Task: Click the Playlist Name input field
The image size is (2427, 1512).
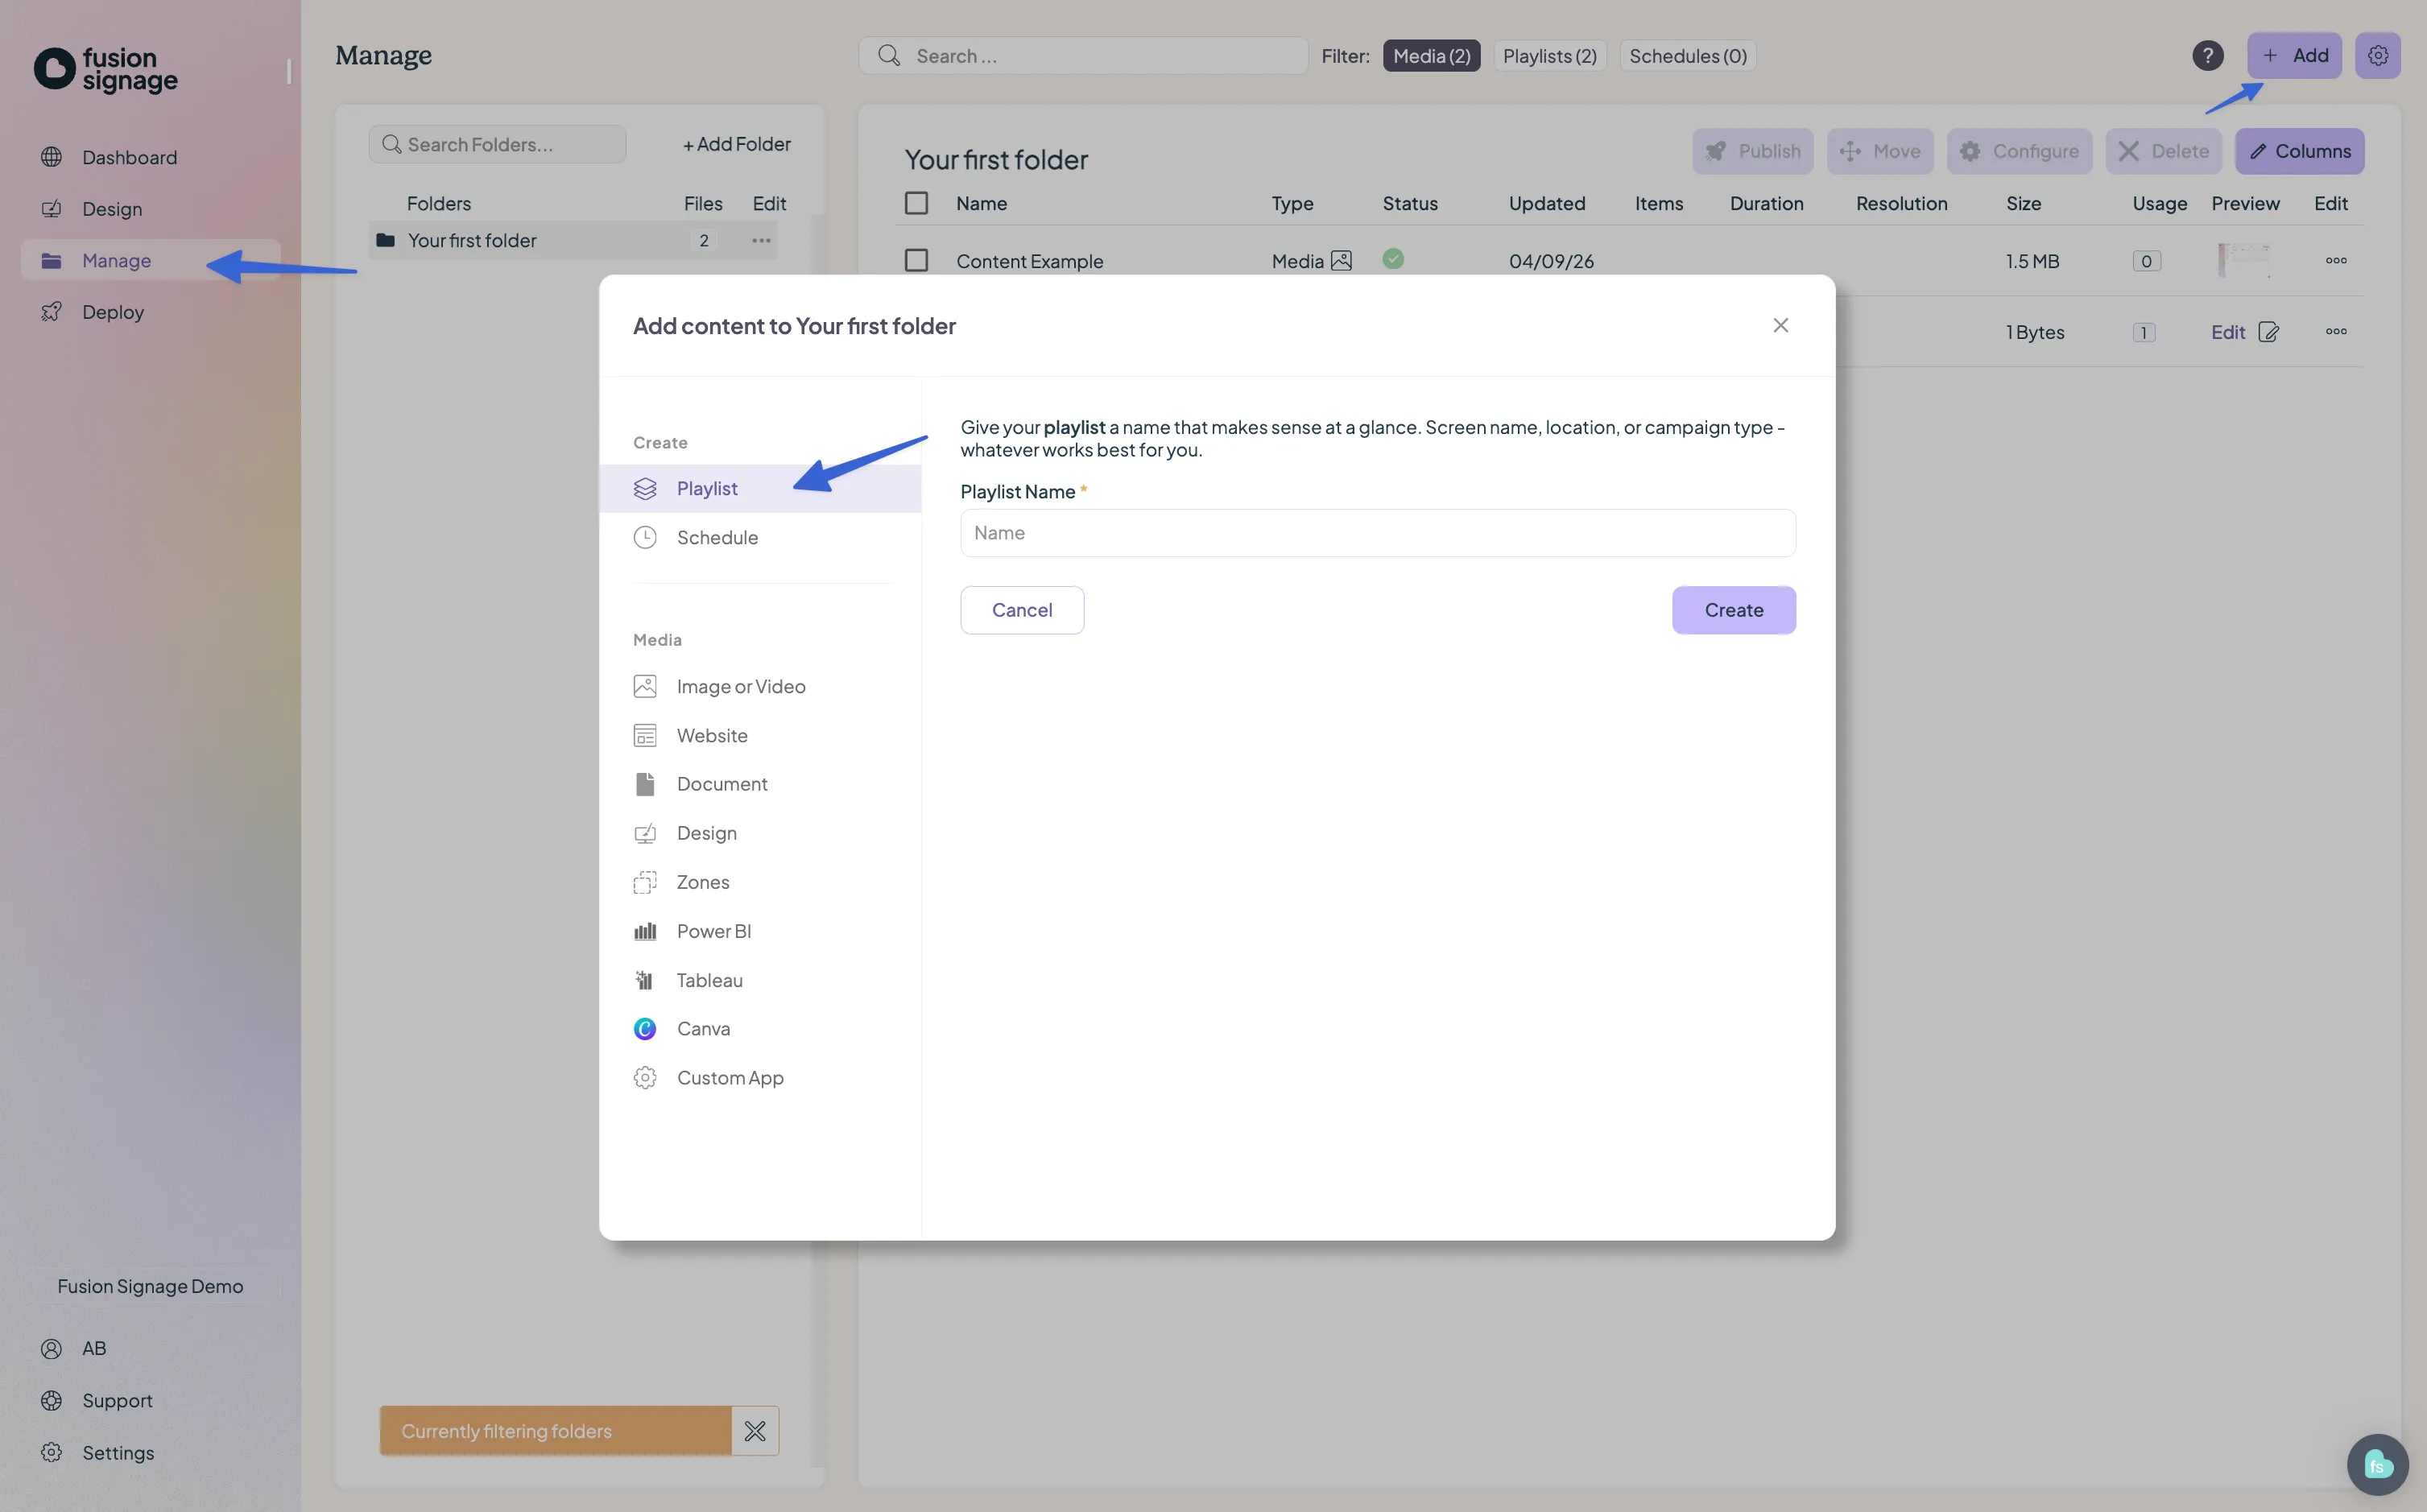Action: (1377, 533)
